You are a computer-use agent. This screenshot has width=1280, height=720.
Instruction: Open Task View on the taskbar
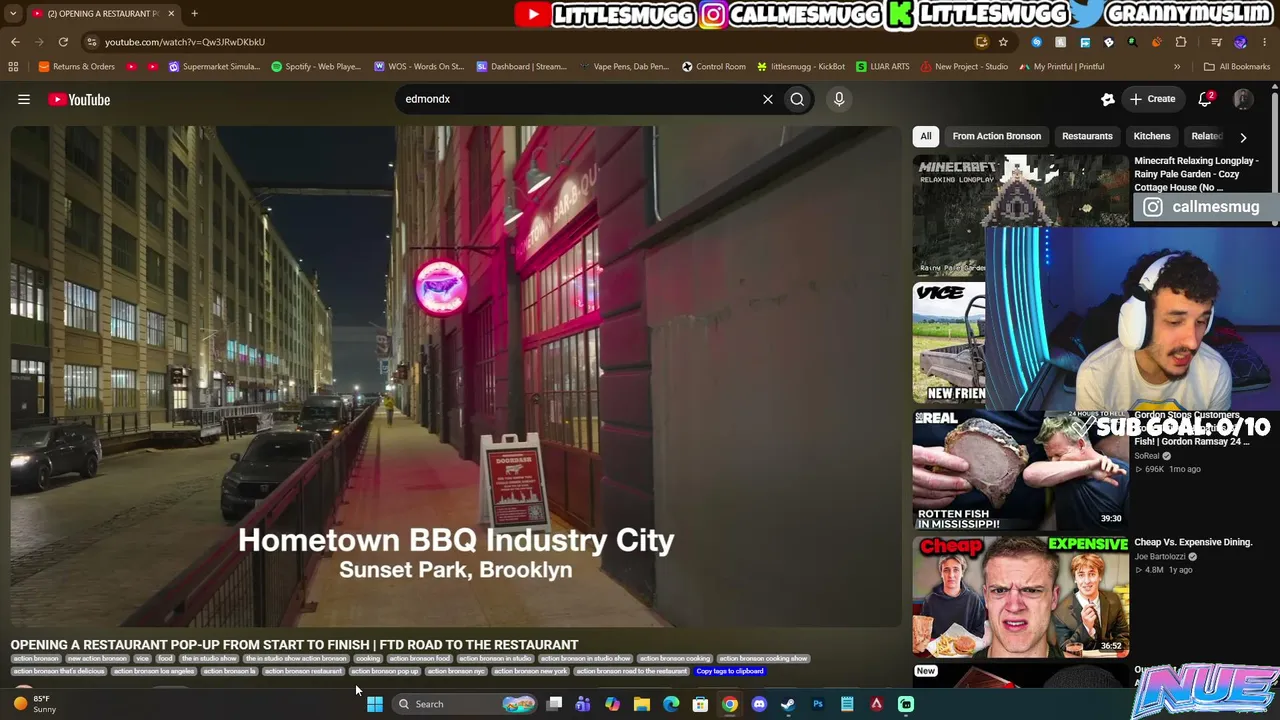click(x=554, y=704)
